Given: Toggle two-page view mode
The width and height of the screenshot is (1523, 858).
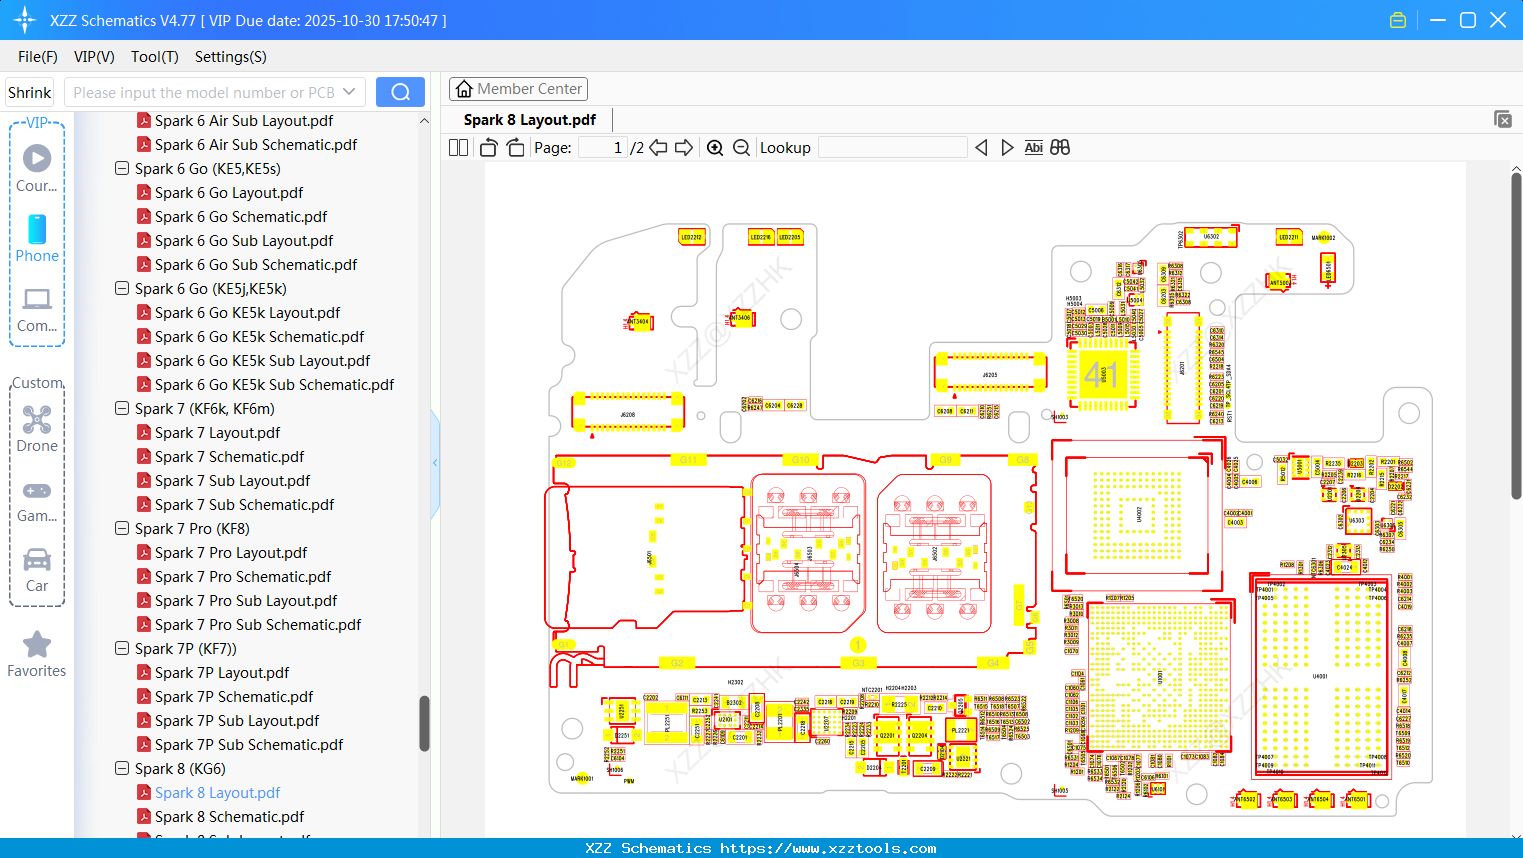Looking at the screenshot, I should (458, 147).
